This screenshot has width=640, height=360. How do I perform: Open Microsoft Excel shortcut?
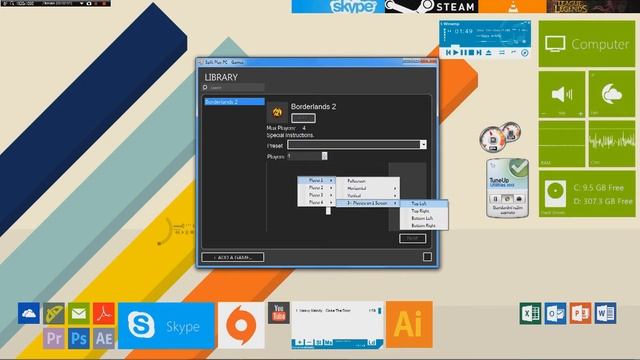point(530,313)
